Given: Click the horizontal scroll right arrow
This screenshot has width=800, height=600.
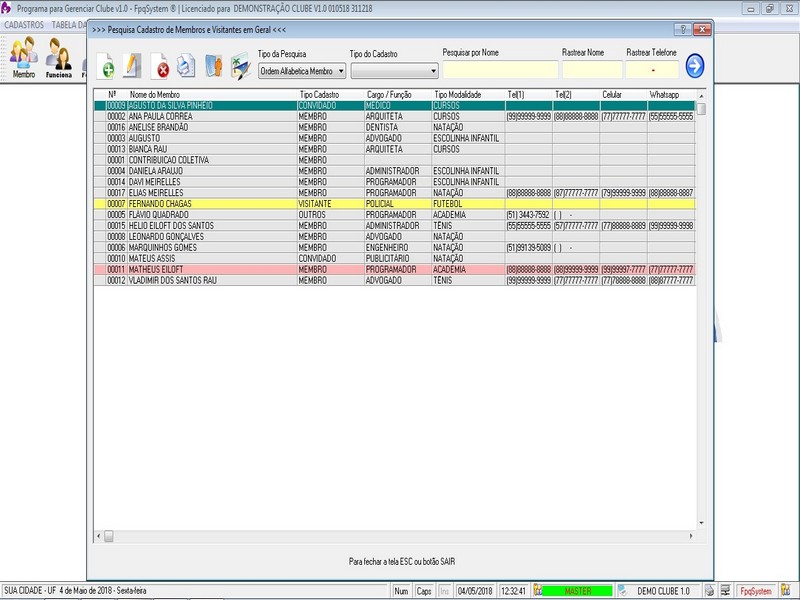Looking at the screenshot, I should coord(691,536).
